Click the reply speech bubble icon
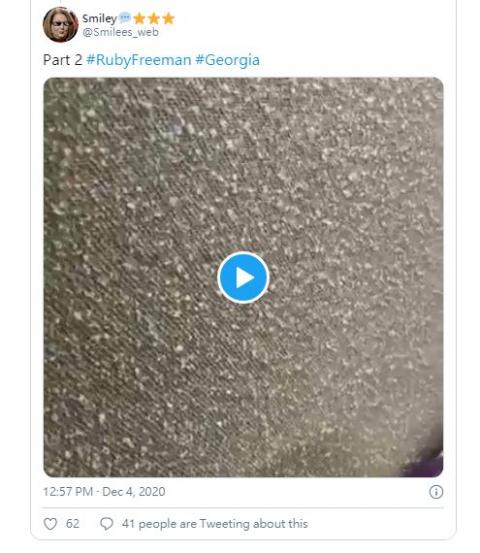The image size is (480, 553). click(x=106, y=524)
